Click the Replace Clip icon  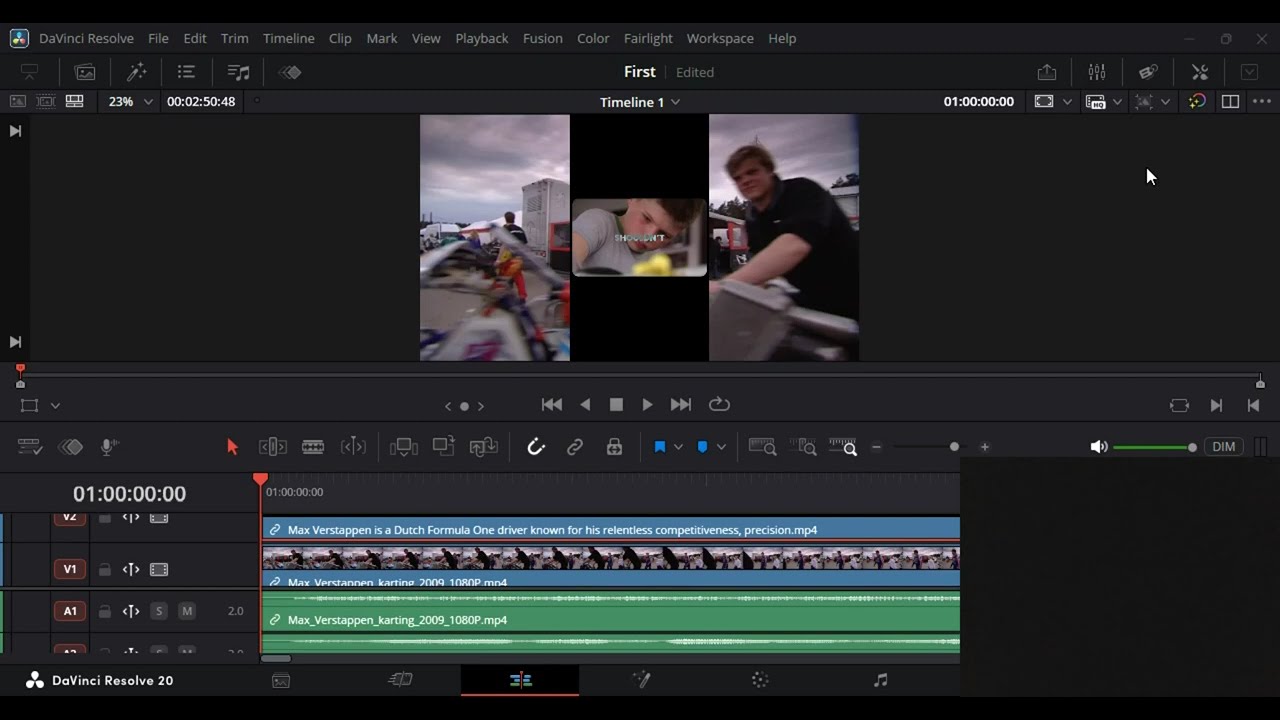coord(484,447)
